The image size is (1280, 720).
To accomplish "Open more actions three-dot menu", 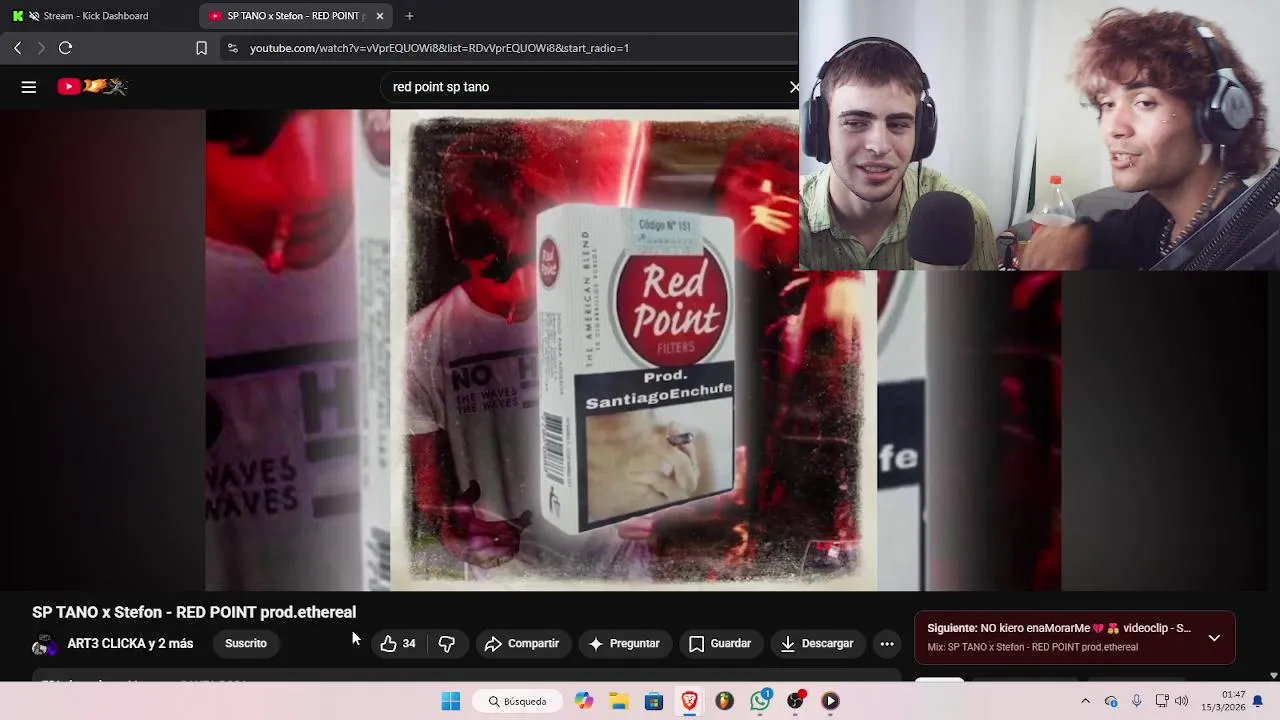I will pos(887,644).
